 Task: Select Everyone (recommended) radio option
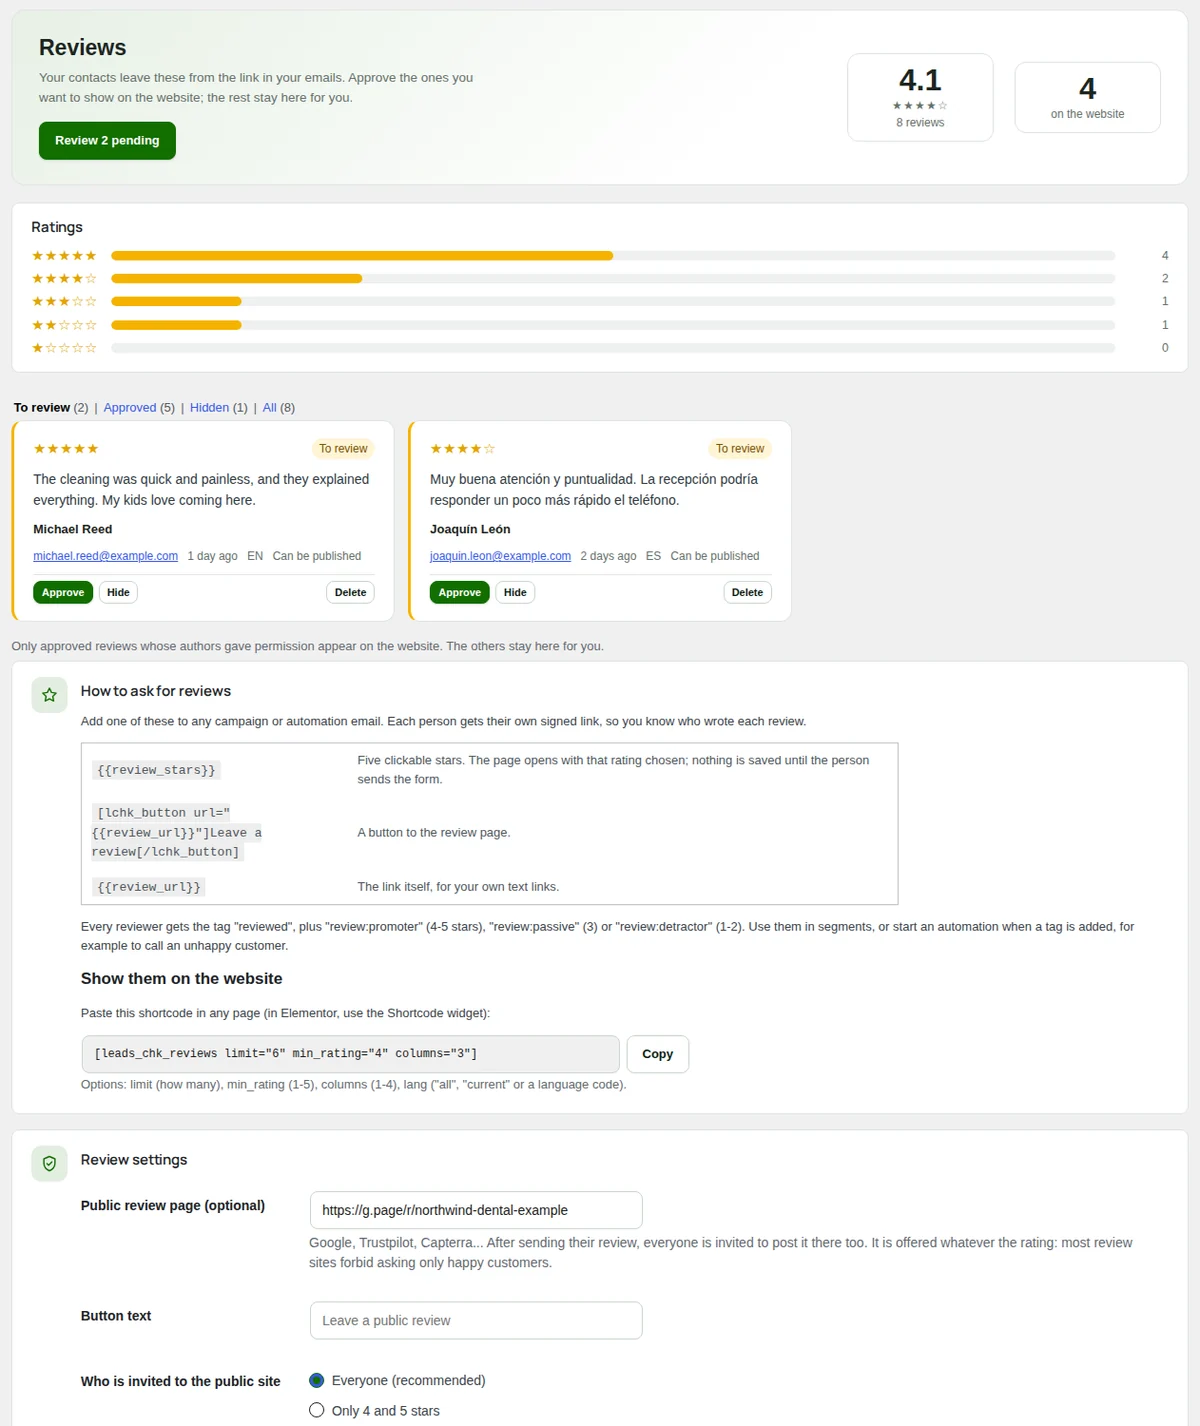[317, 1381]
